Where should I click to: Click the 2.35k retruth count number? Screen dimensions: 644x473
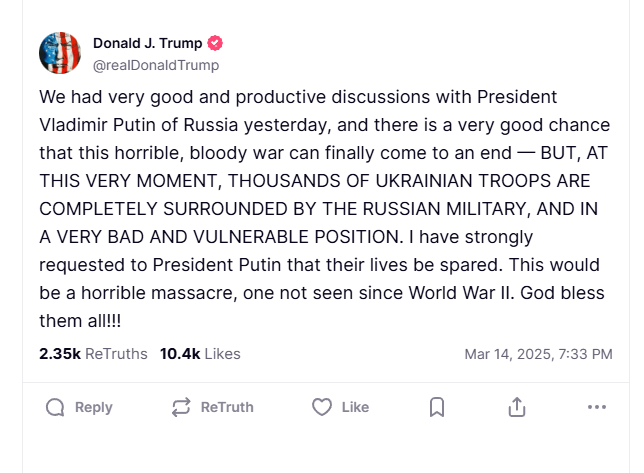(60, 354)
